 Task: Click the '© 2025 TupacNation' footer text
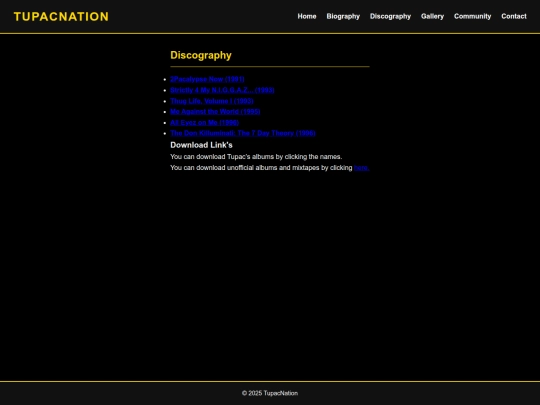270,393
